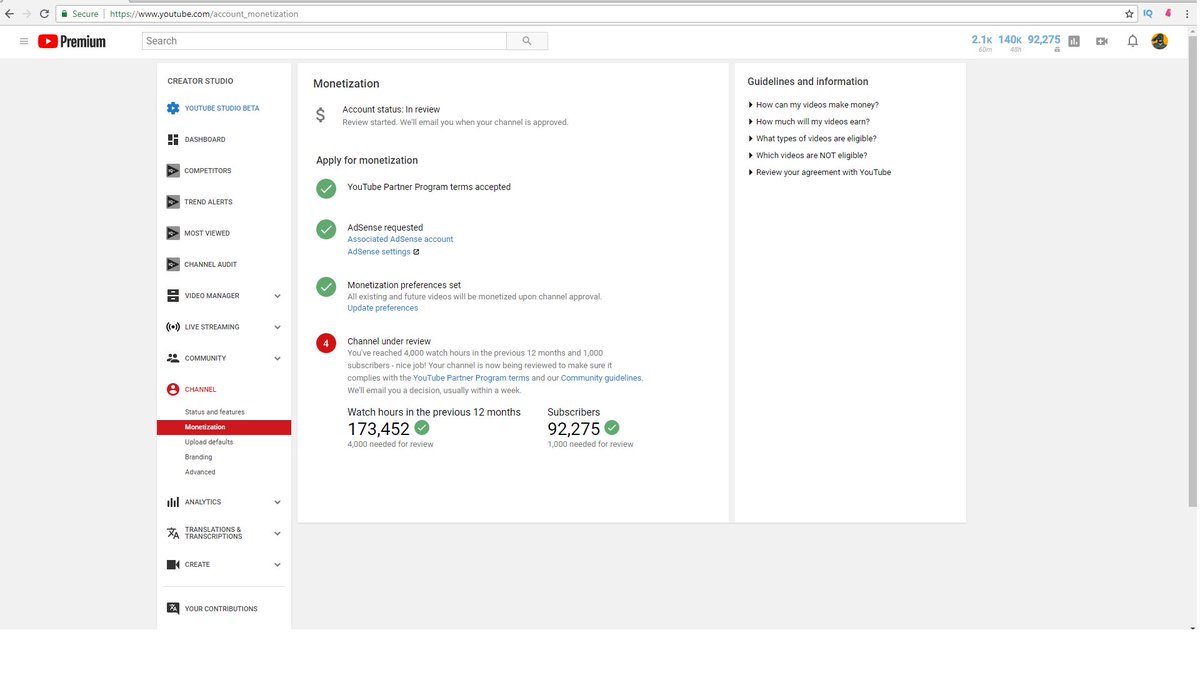1200x675 pixels.
Task: Click the red Channel person icon
Action: click(173, 389)
